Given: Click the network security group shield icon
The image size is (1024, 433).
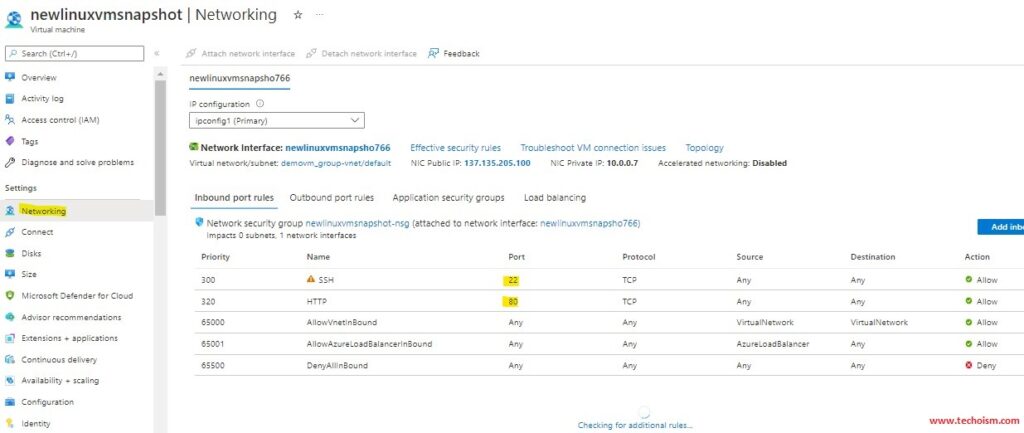Looking at the screenshot, I should point(199,222).
